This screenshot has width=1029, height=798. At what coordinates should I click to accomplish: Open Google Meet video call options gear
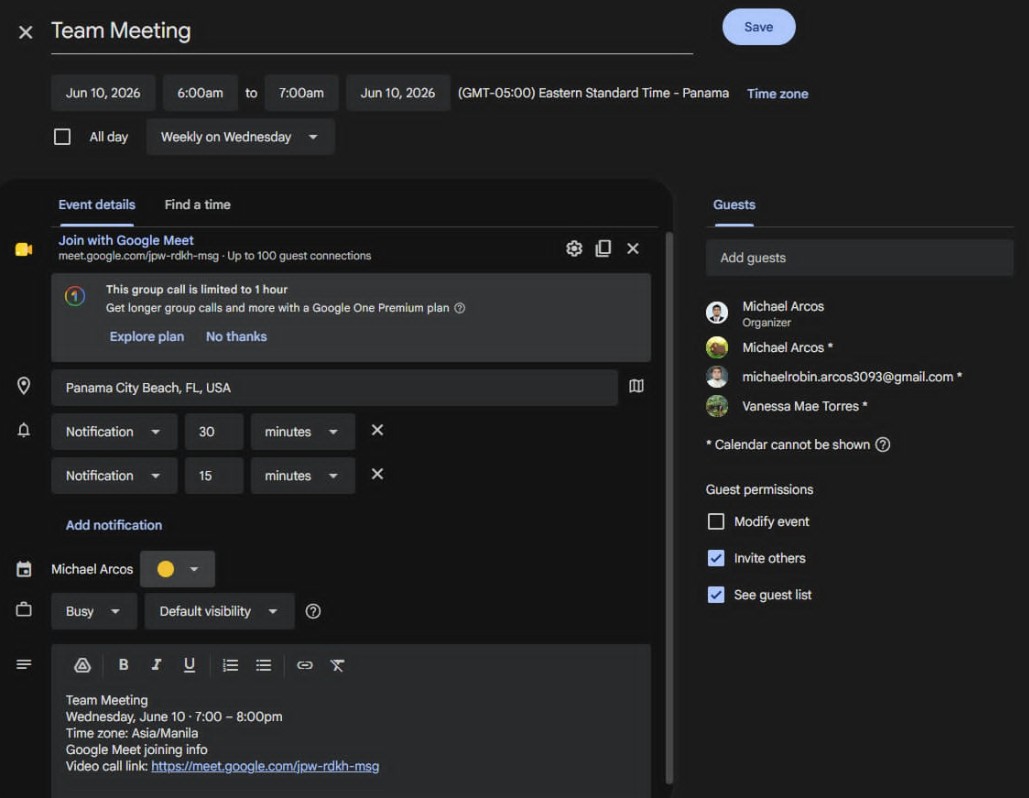point(574,249)
